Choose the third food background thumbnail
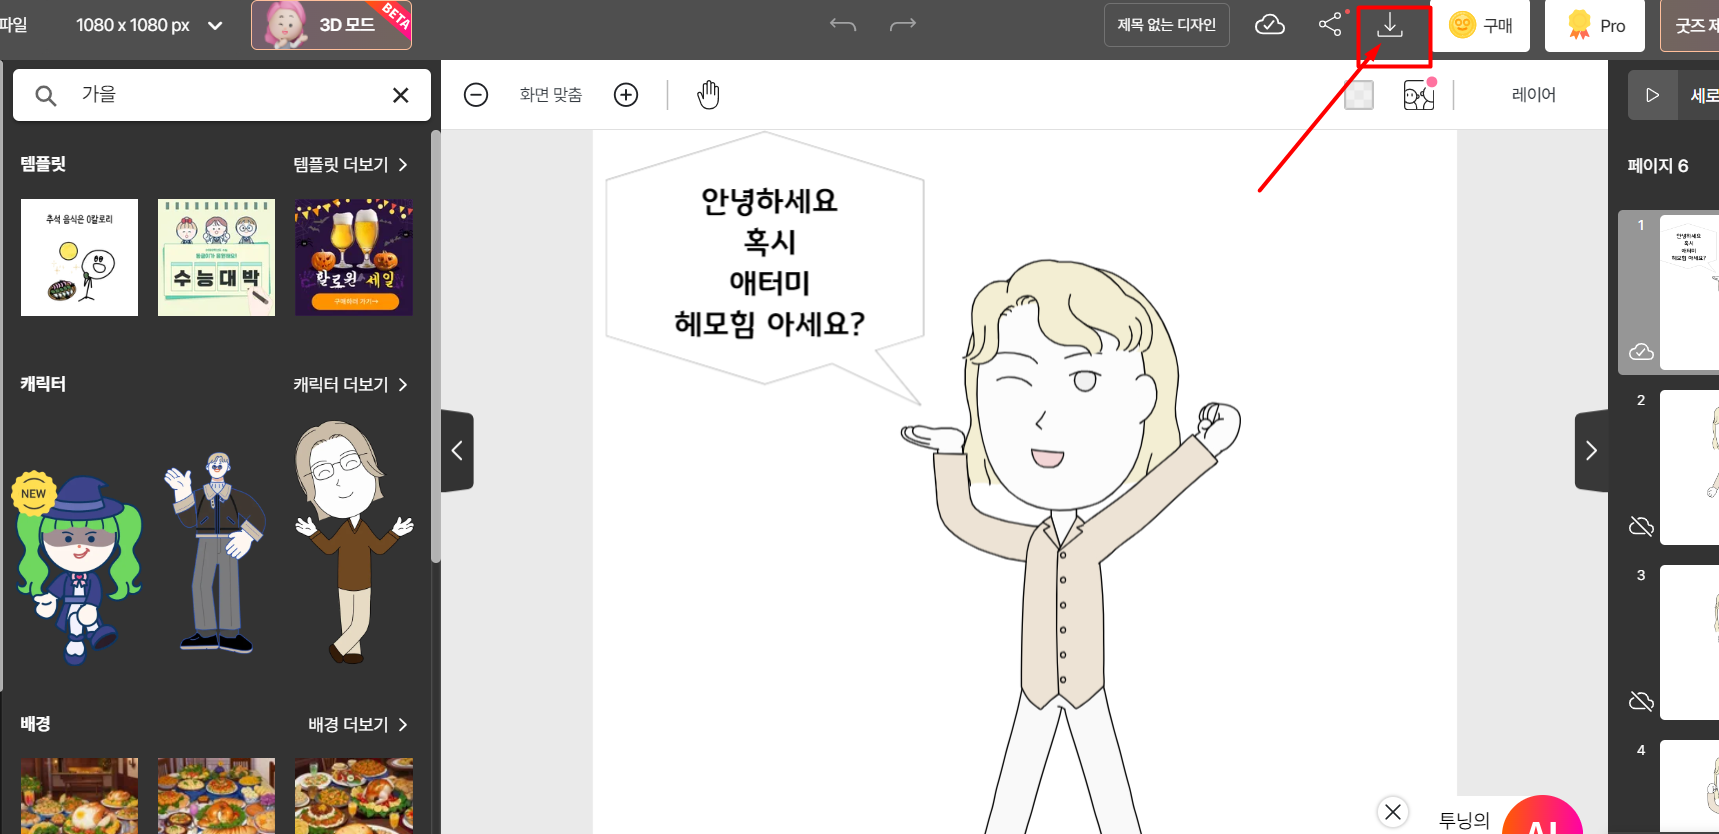1719x834 pixels. [354, 796]
